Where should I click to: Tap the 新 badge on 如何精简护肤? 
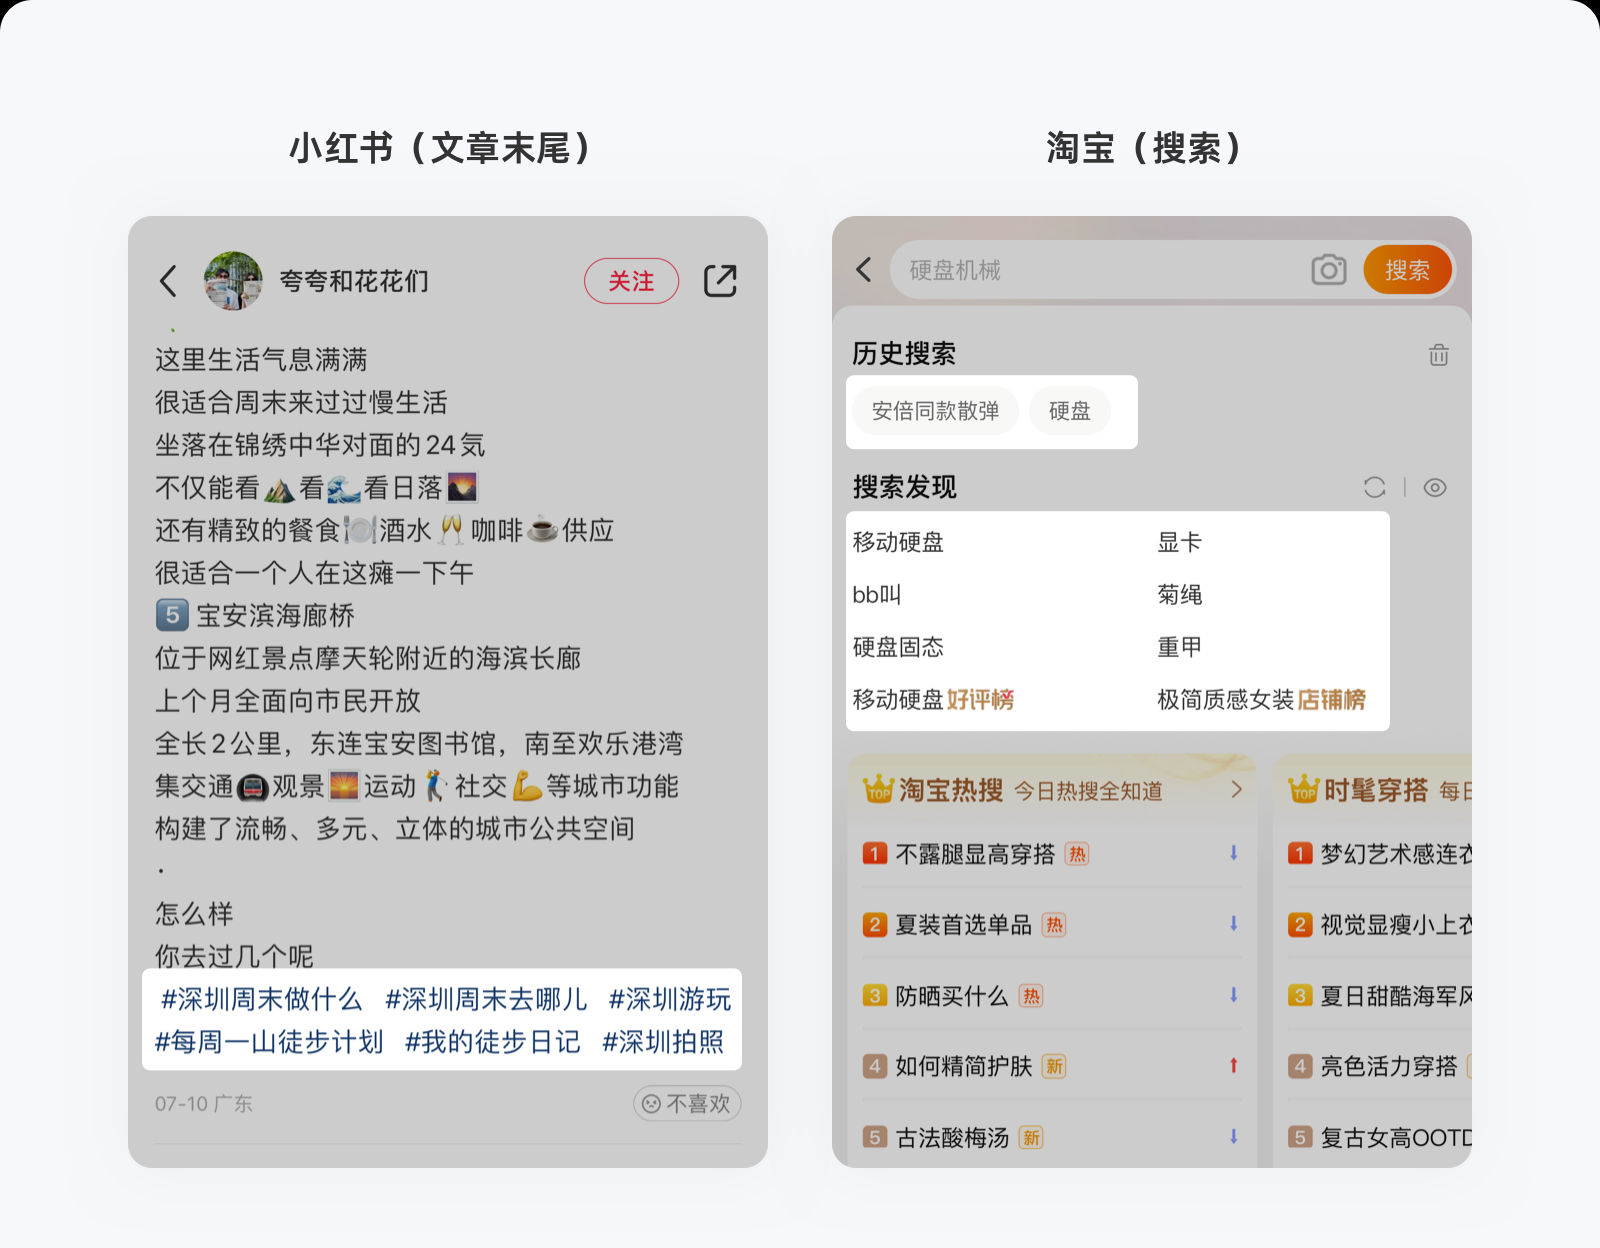[x=1054, y=1067]
